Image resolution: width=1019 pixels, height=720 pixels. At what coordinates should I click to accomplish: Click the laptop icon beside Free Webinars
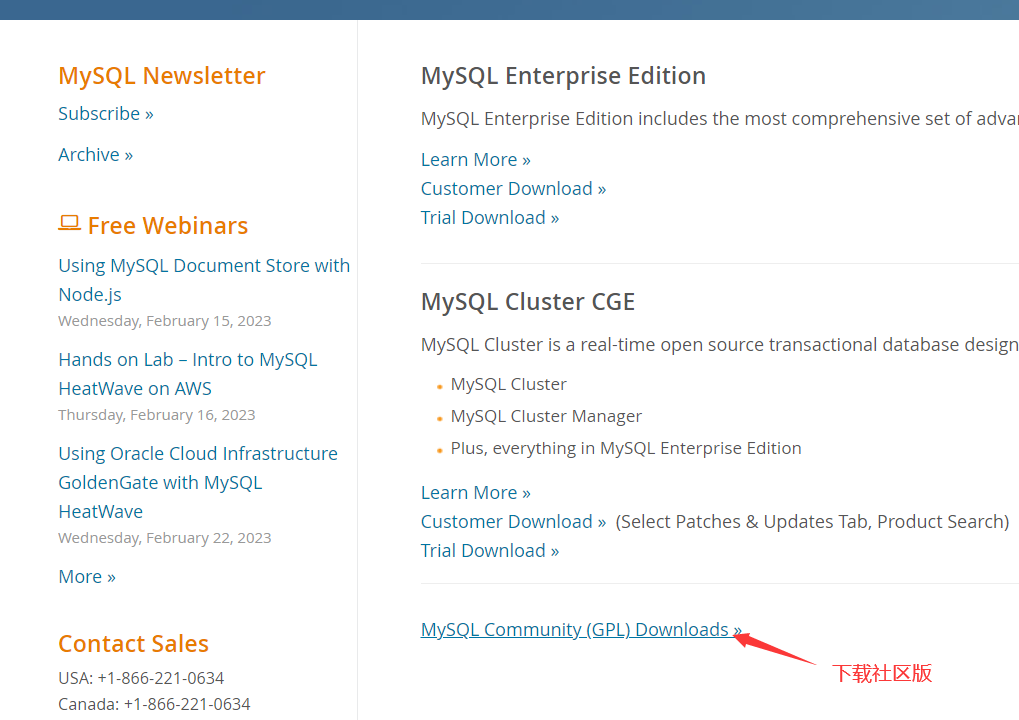point(70,224)
